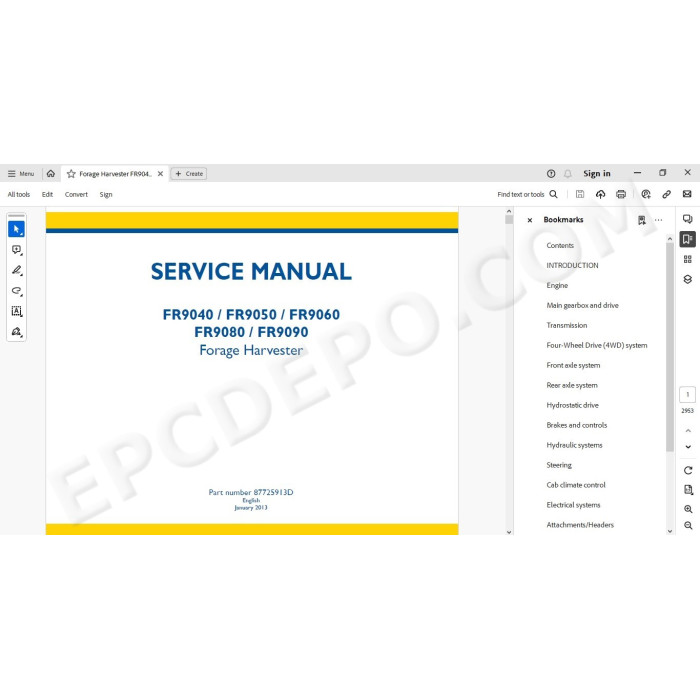Screen dimensions: 700x700
Task: Go to previous page up chevron
Action: [688, 430]
